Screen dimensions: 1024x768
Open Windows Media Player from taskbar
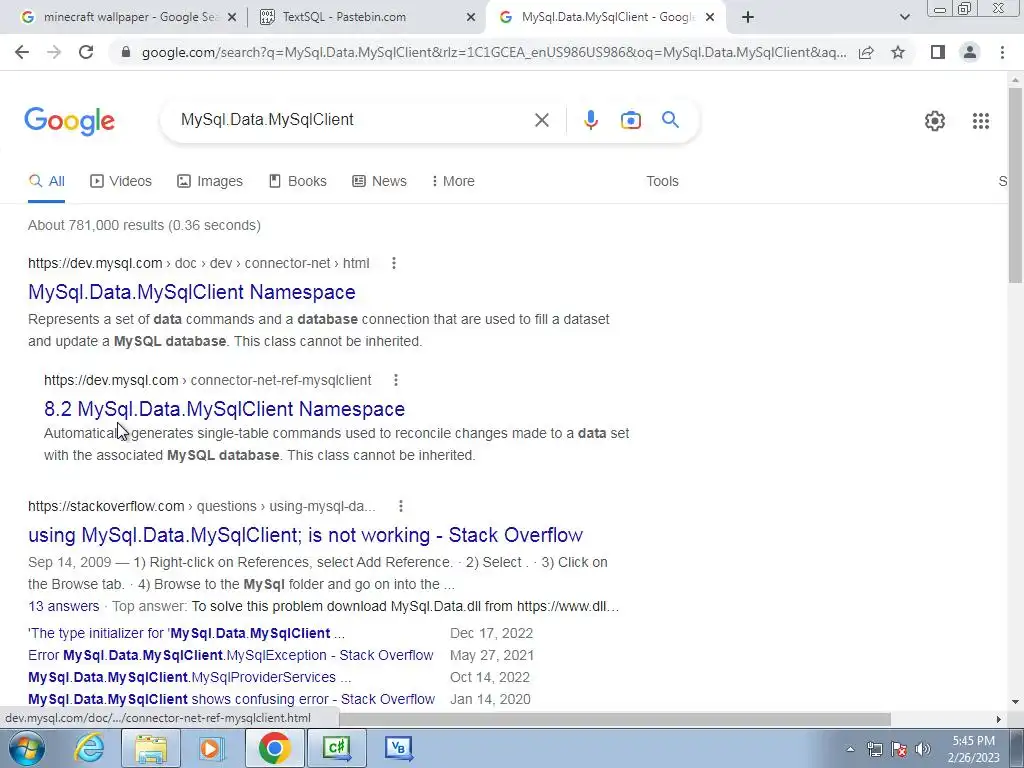point(210,748)
